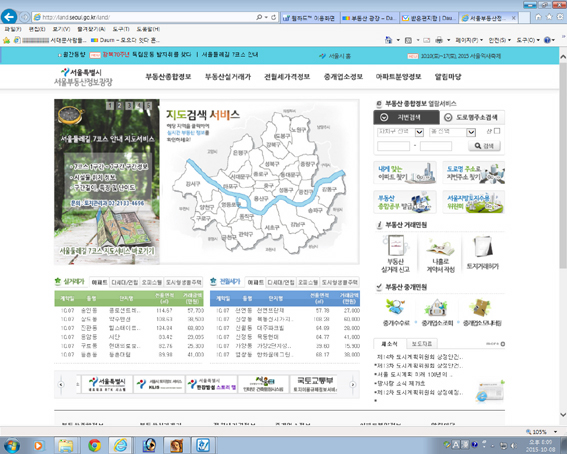Screen dimensions: 567x454
Task: Open the 즐겨찾기(A) menu
Action: (x=91, y=29)
